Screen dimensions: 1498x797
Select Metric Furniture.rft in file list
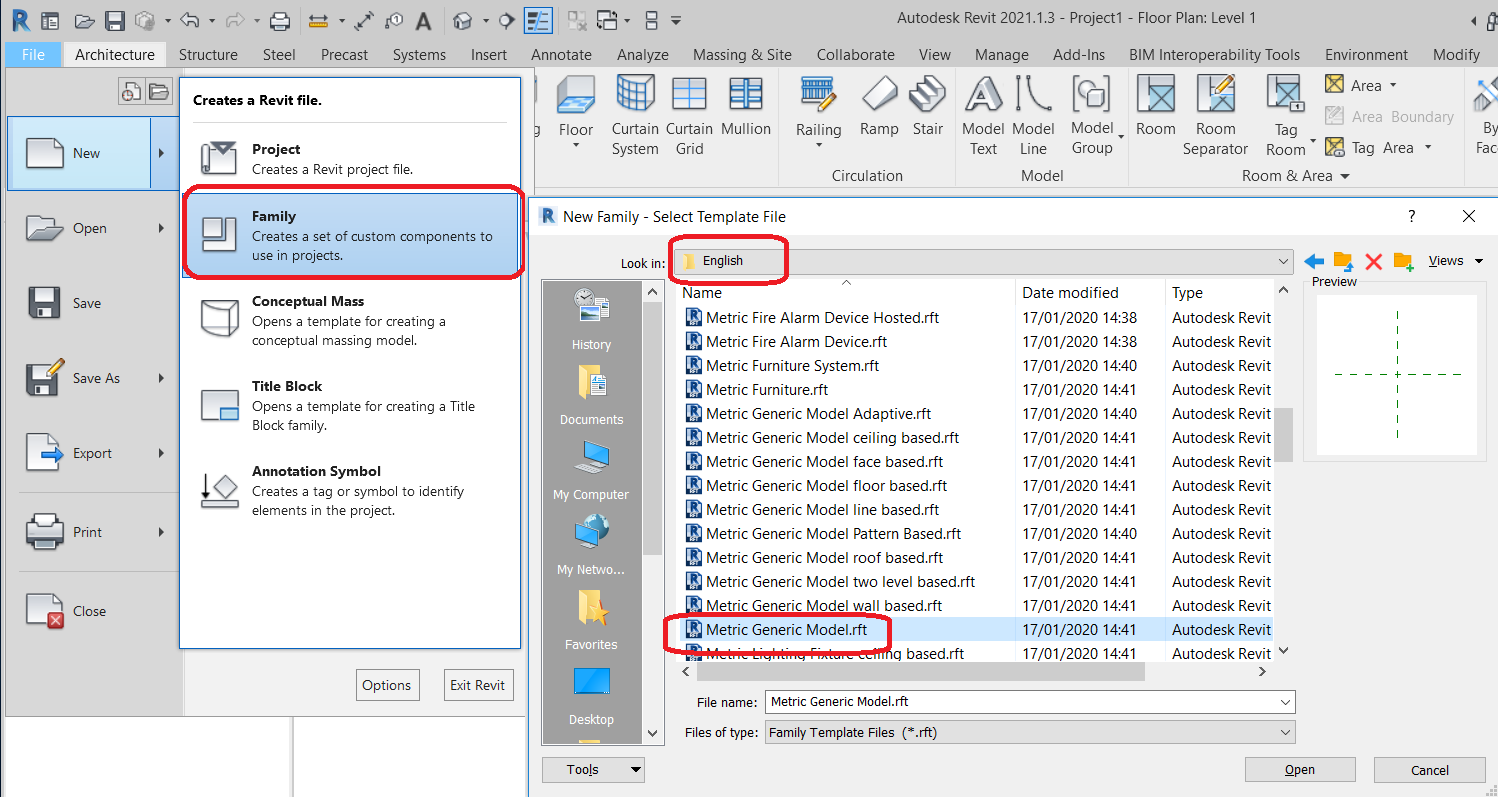pos(767,390)
